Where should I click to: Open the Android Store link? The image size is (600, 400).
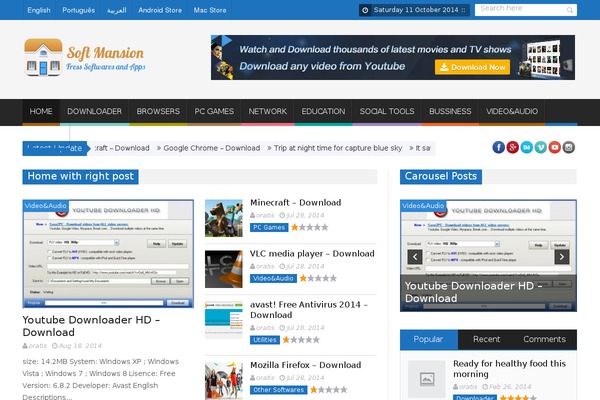click(160, 10)
